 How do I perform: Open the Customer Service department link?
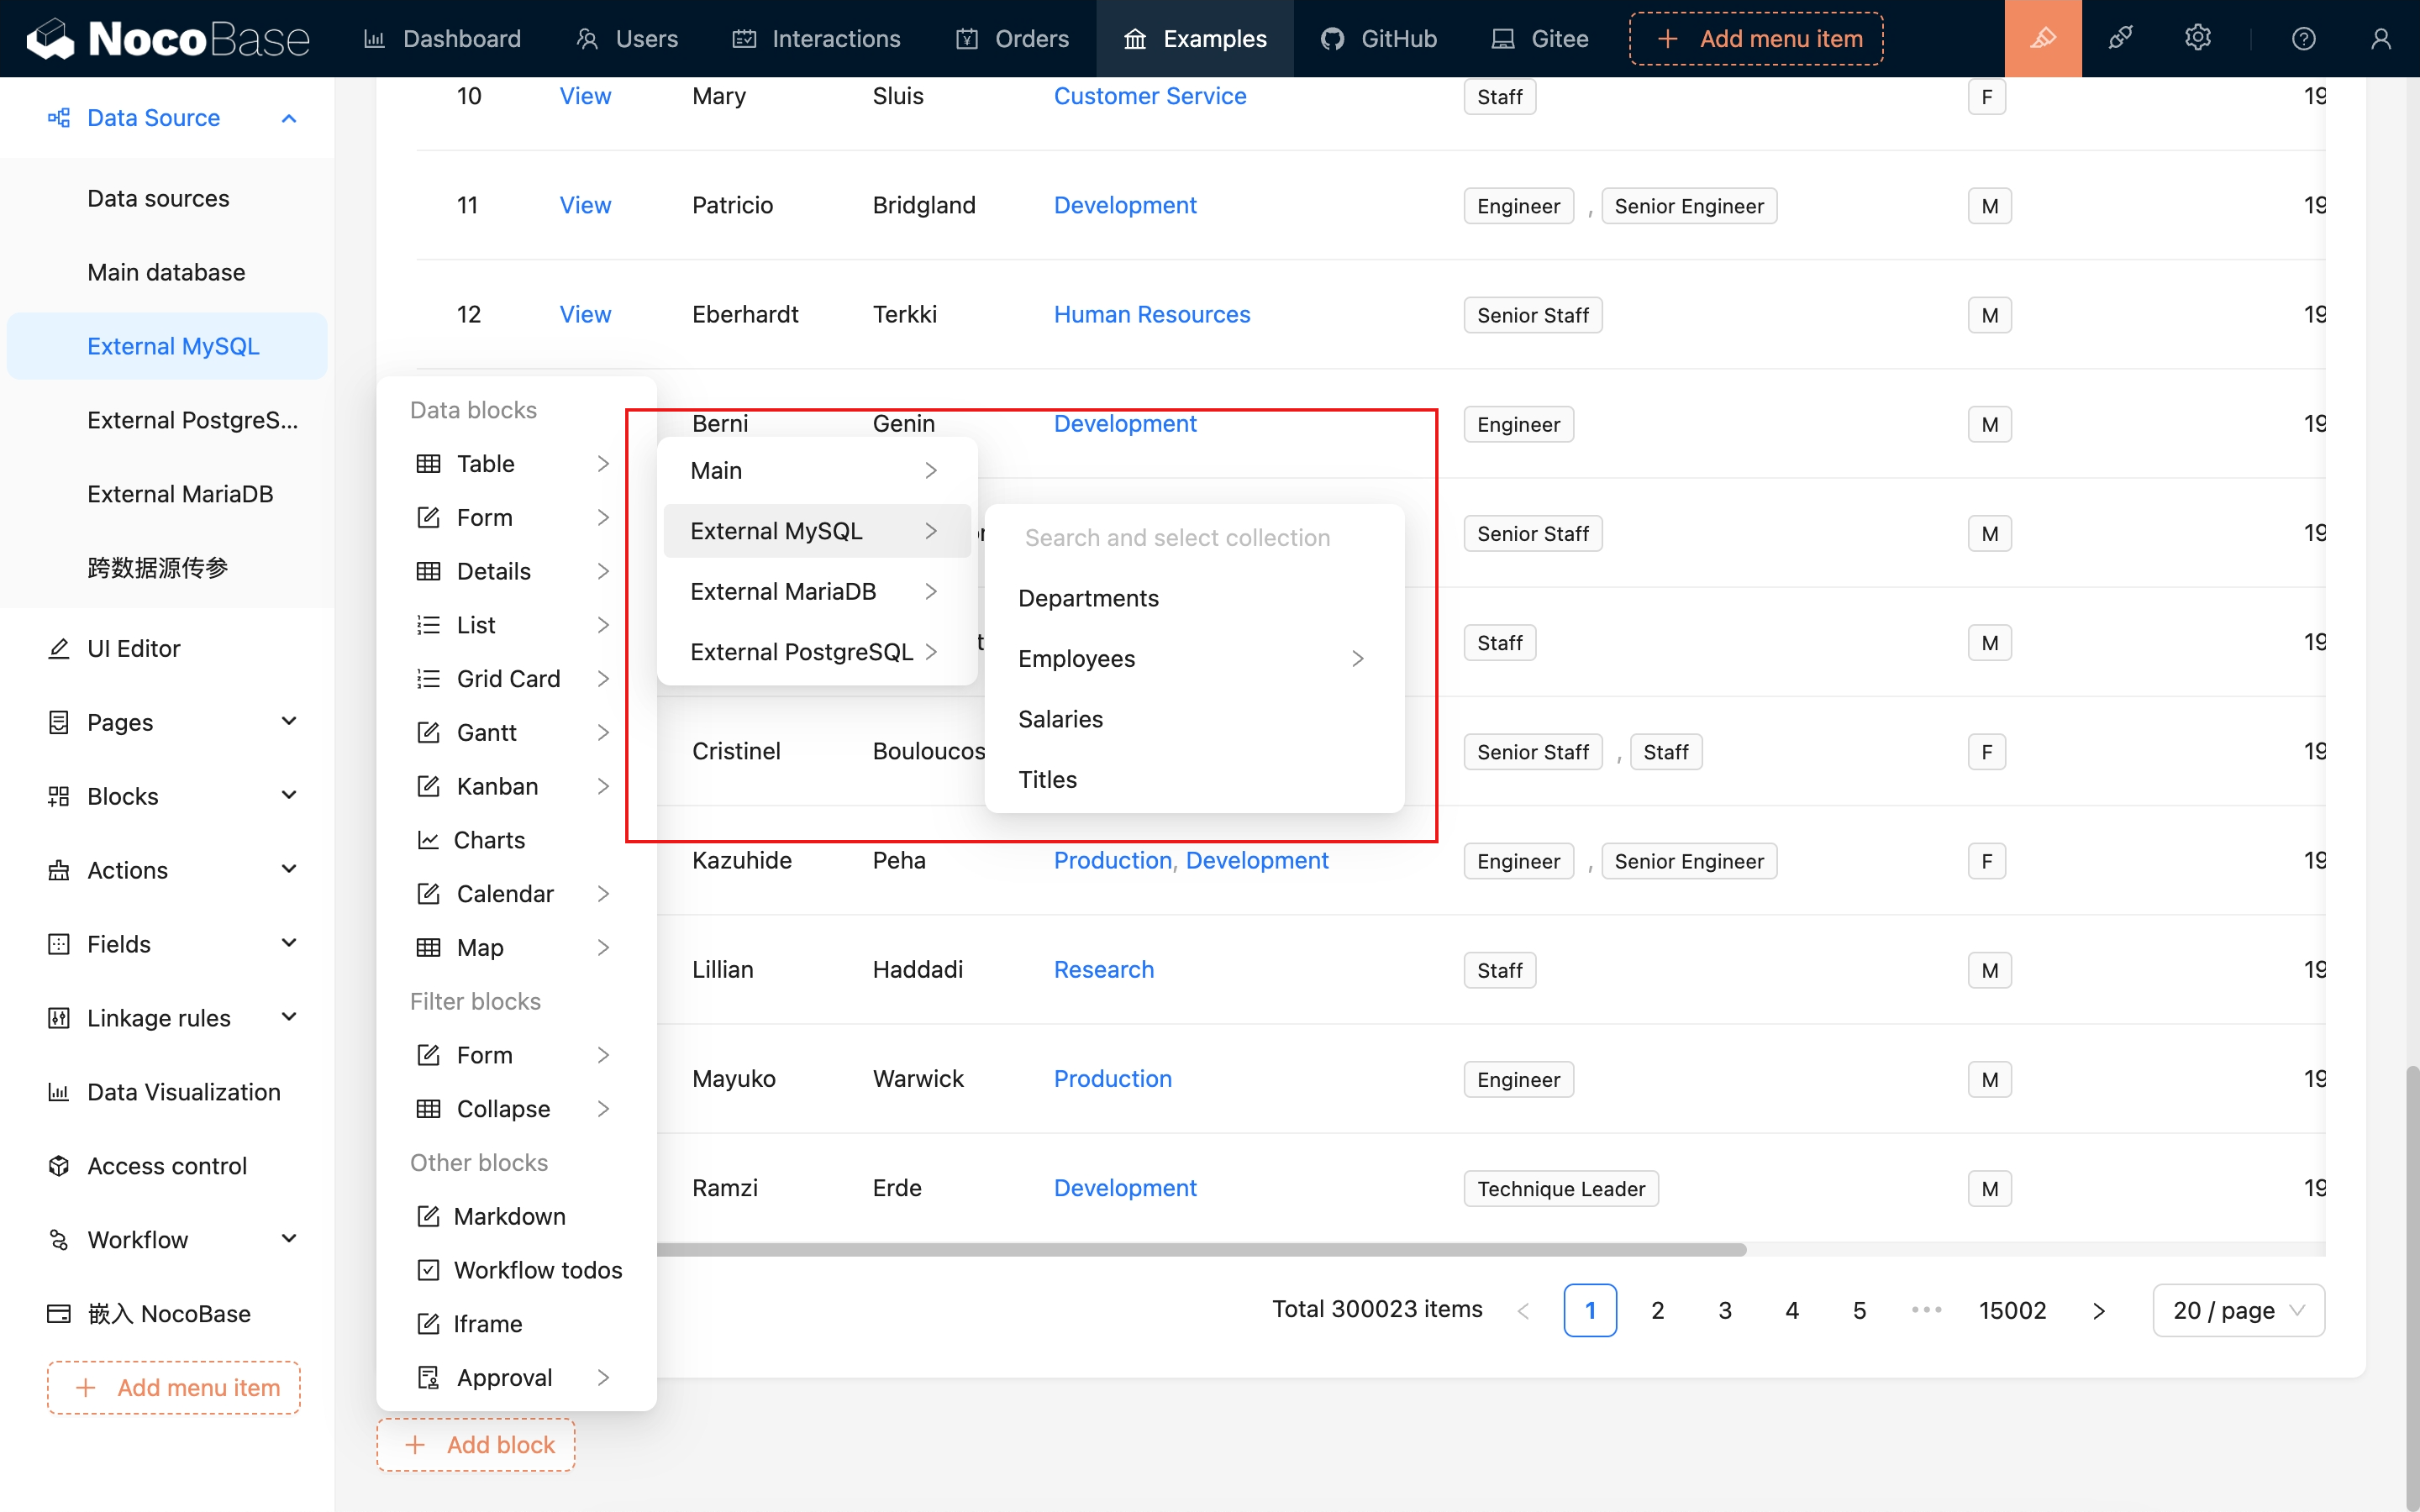coord(1150,96)
